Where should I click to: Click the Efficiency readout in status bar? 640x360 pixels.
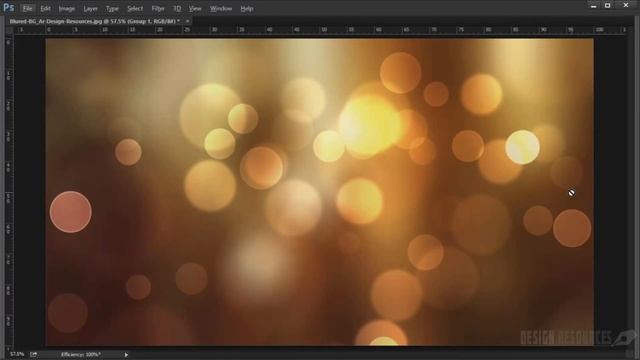[x=81, y=354]
